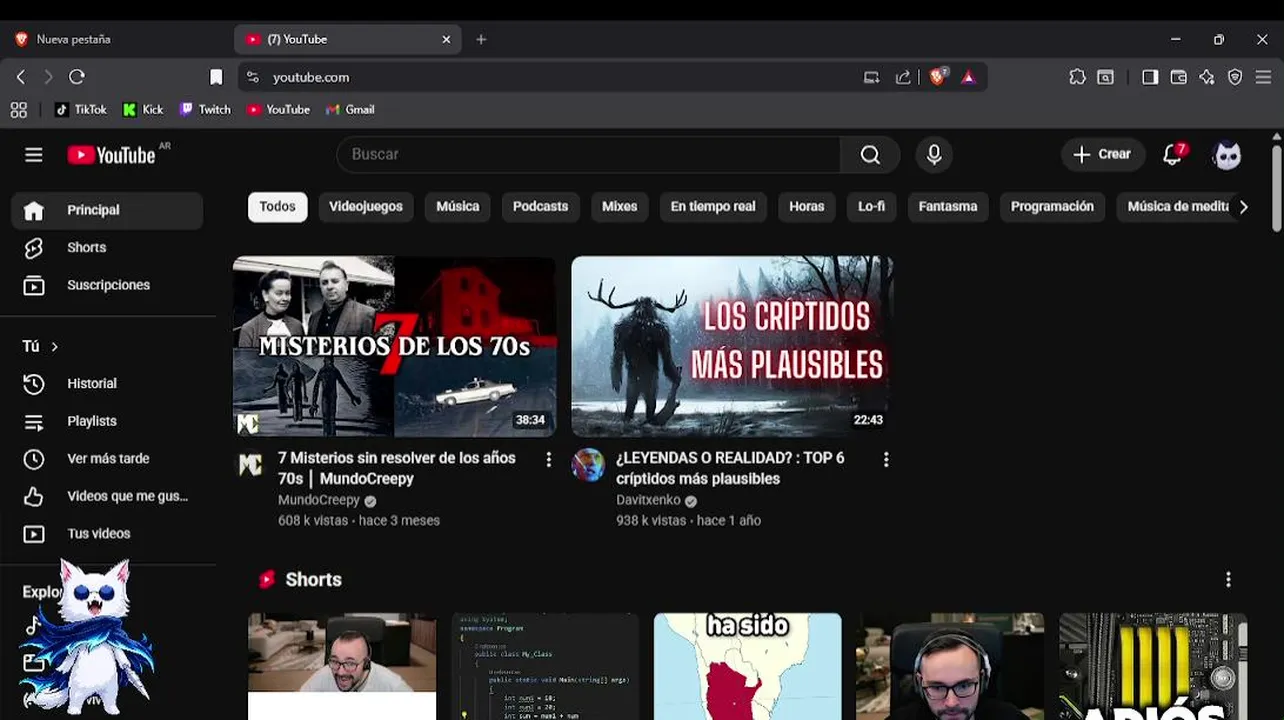This screenshot has height=720, width=1284.
Task: Expand the Tú section chevron
Action: pyautogui.click(x=54, y=347)
